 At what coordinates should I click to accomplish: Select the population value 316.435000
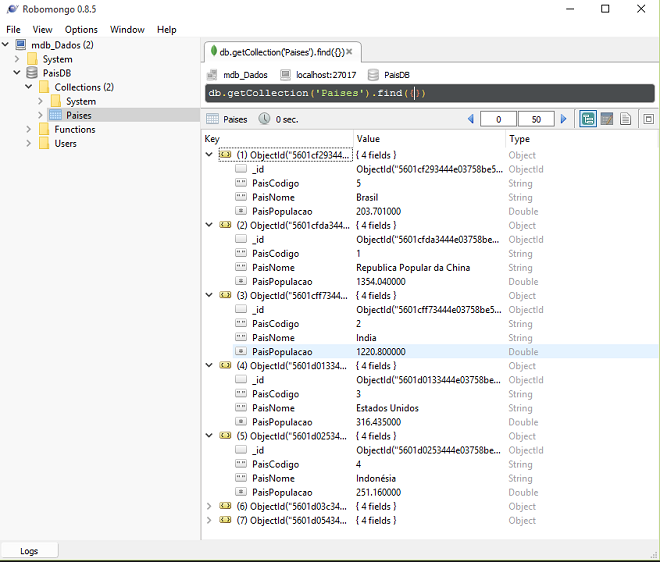[378, 422]
